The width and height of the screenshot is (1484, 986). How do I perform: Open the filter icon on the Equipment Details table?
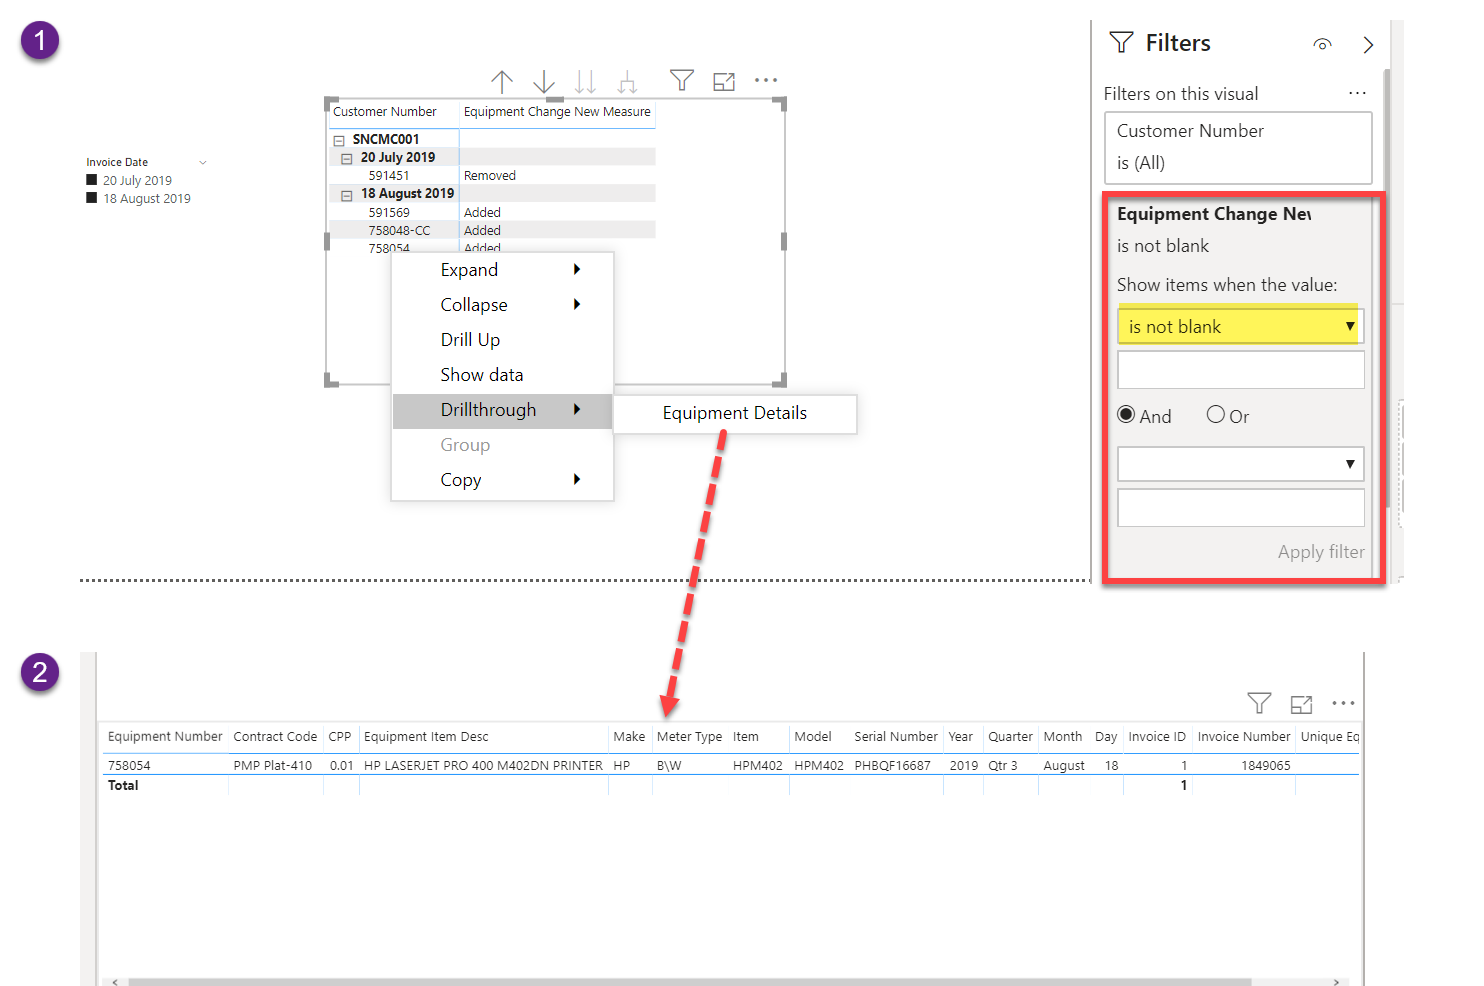pos(1259,704)
